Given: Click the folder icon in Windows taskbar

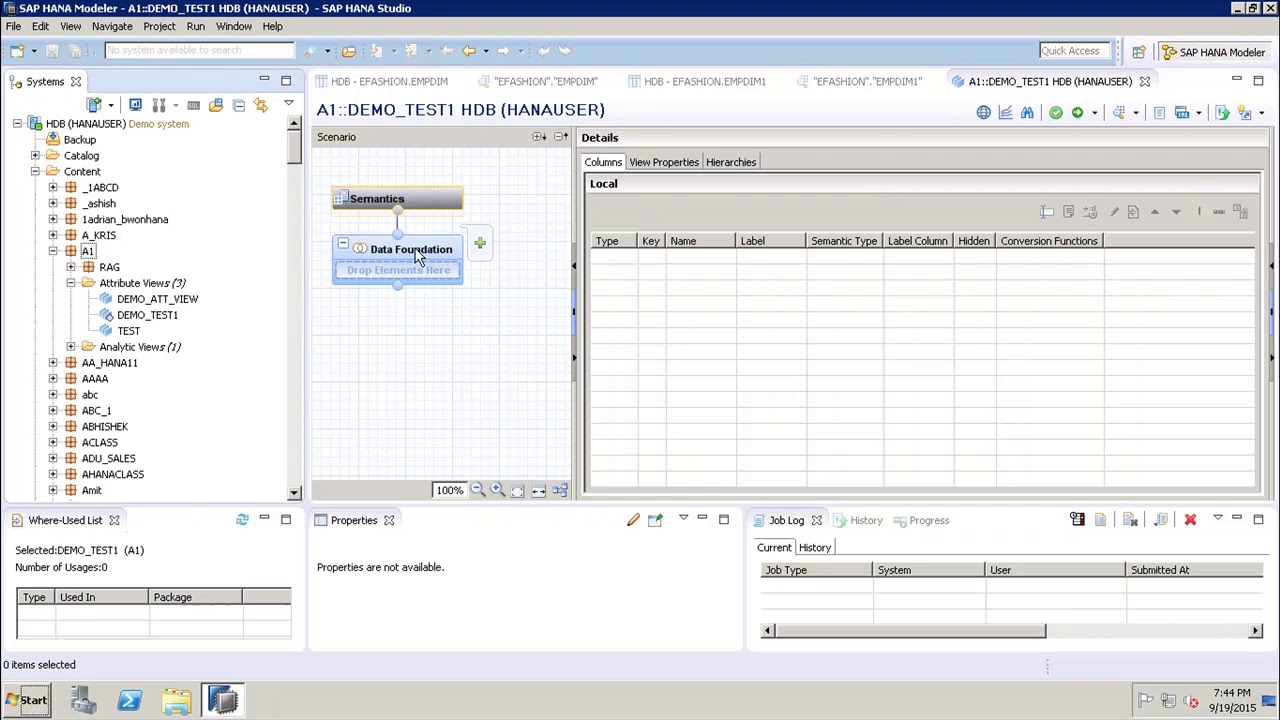Looking at the screenshot, I should [x=176, y=701].
